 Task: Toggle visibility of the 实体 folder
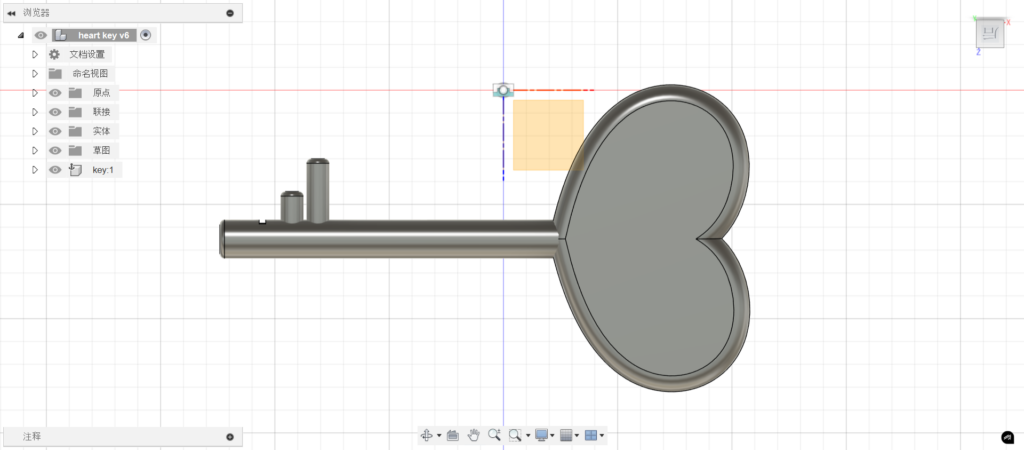click(x=56, y=131)
